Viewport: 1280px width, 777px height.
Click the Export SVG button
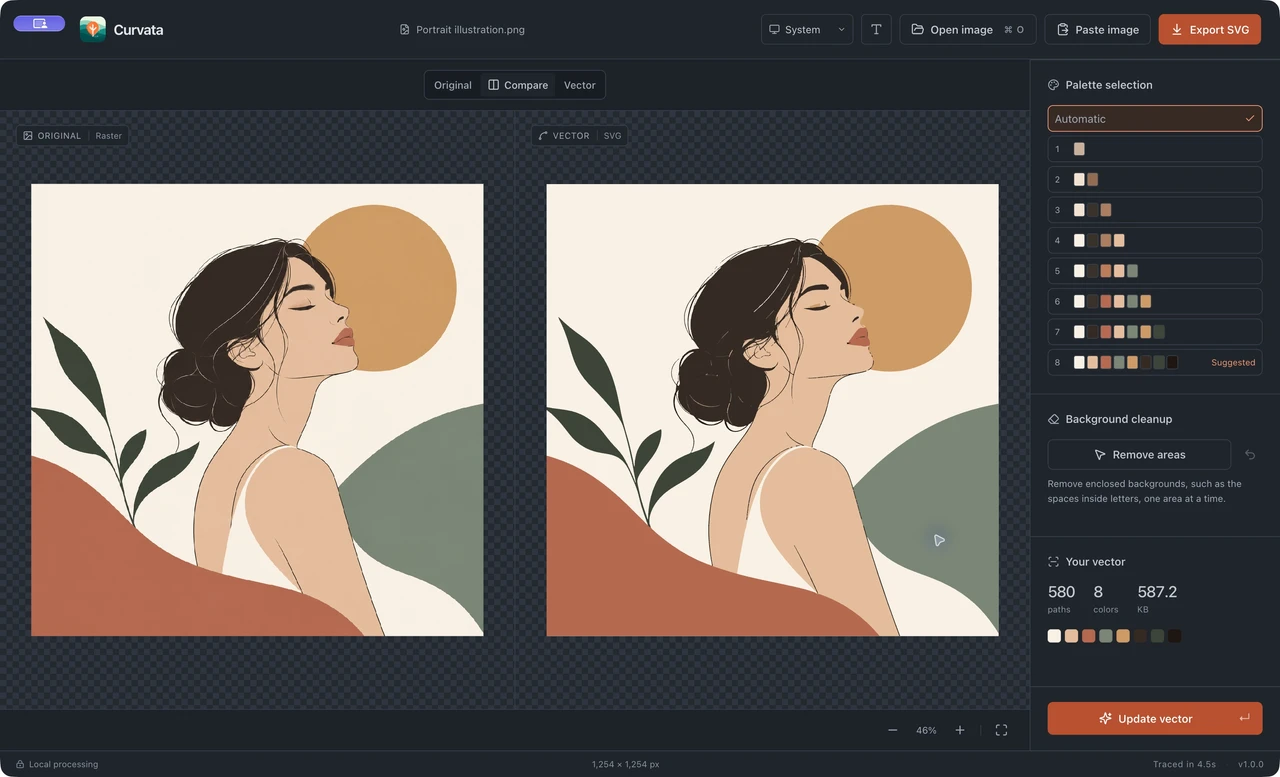pos(1210,29)
